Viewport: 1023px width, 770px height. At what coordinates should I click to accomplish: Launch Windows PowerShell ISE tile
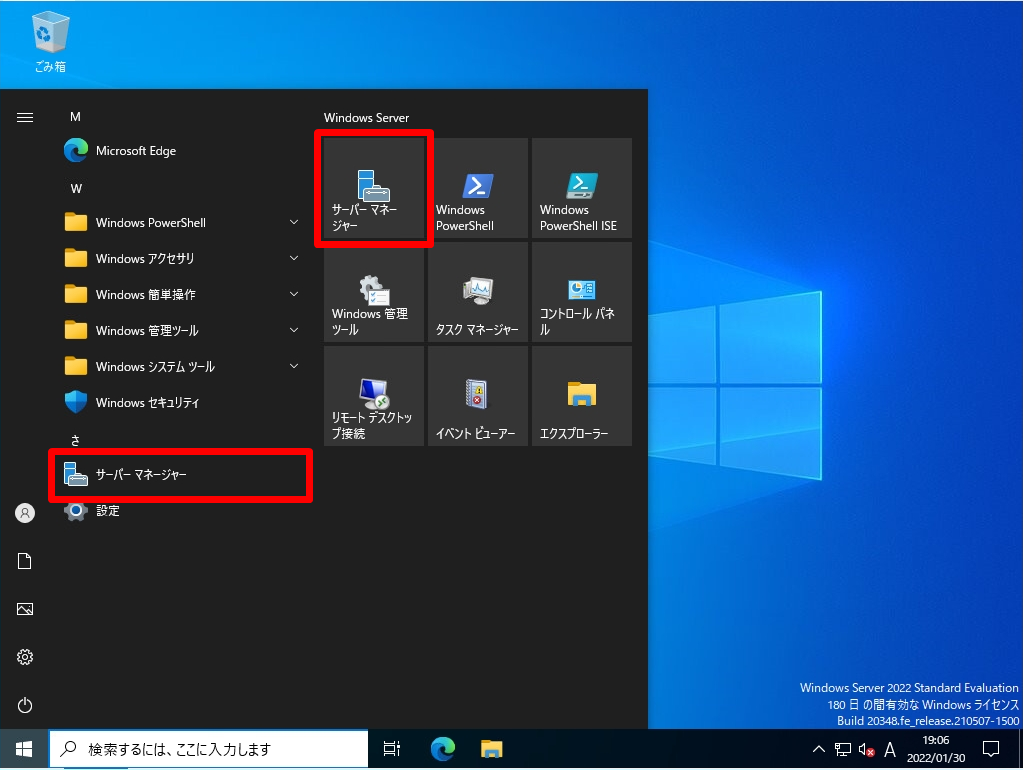[581, 188]
